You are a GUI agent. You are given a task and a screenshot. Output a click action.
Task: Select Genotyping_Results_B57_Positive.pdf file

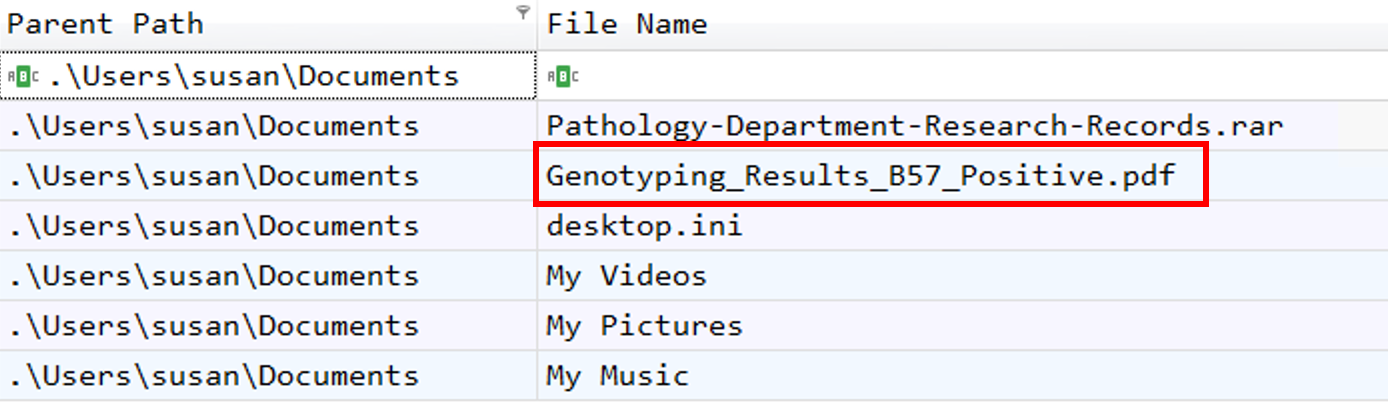pos(860,176)
